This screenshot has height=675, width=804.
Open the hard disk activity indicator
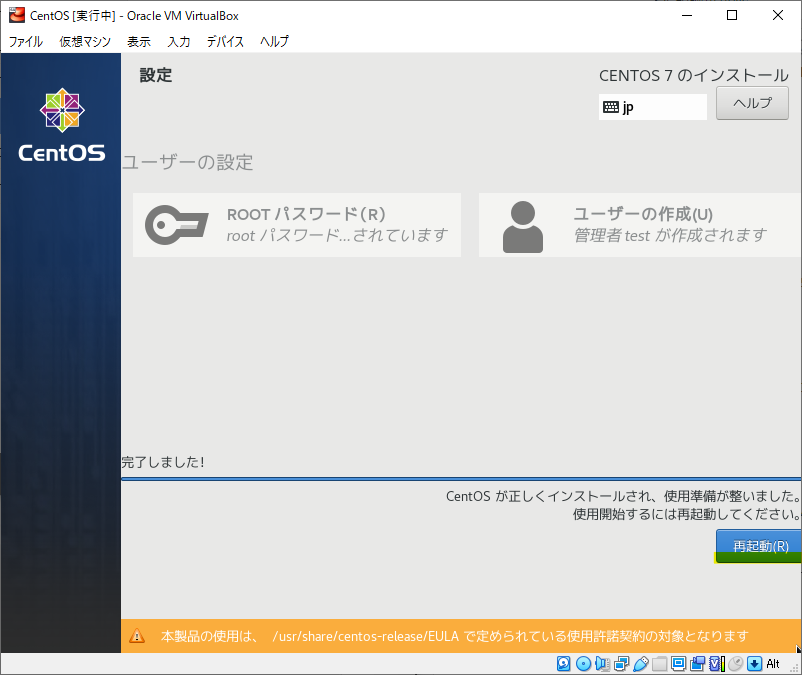563,664
